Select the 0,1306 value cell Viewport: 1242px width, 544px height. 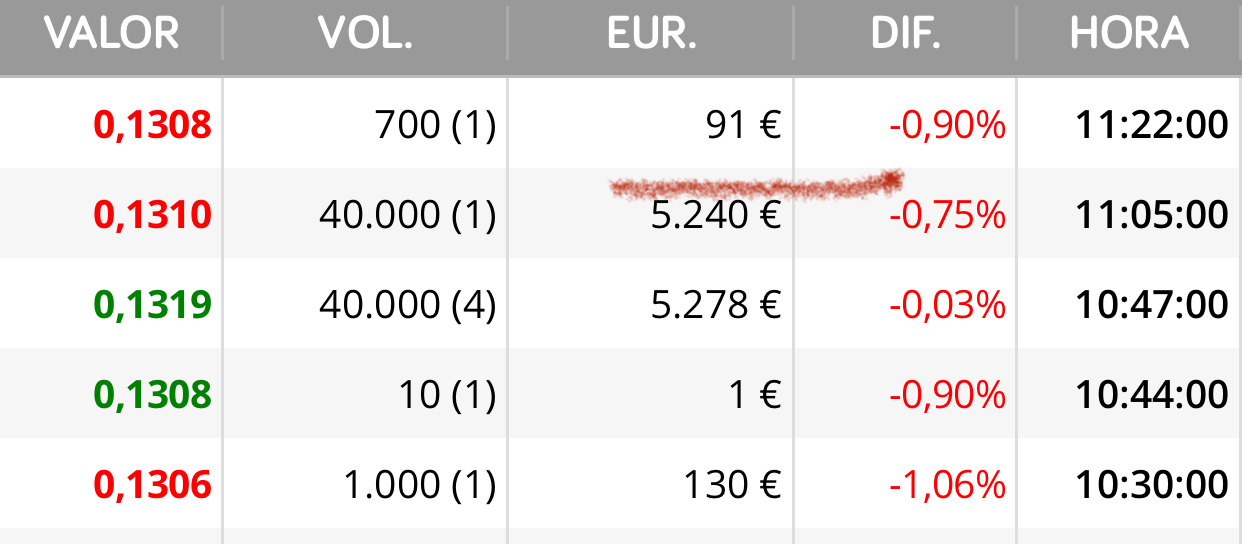click(x=153, y=485)
